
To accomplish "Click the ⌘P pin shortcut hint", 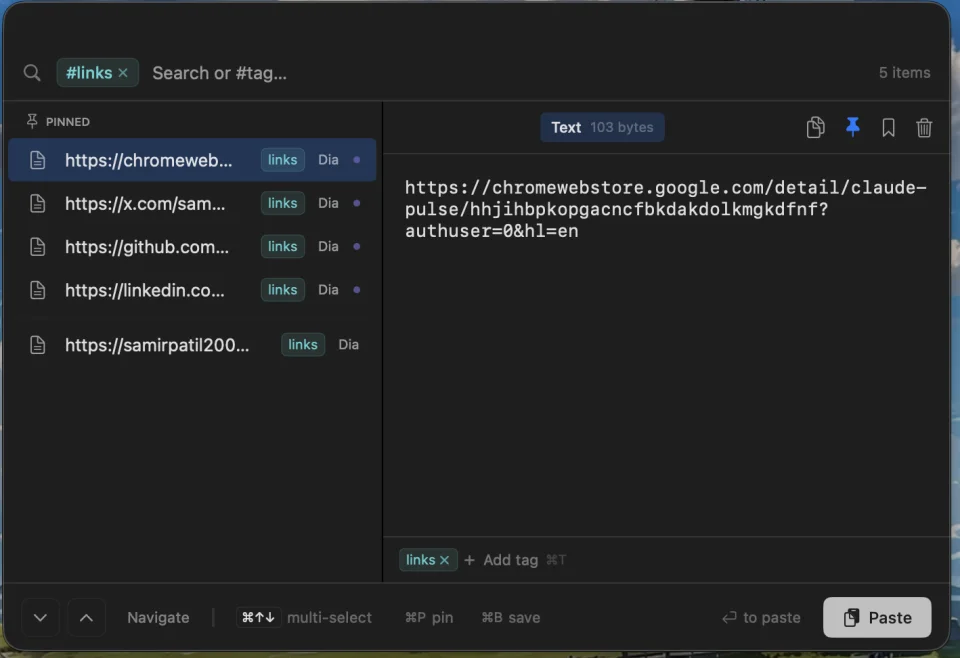I will tap(429, 618).
